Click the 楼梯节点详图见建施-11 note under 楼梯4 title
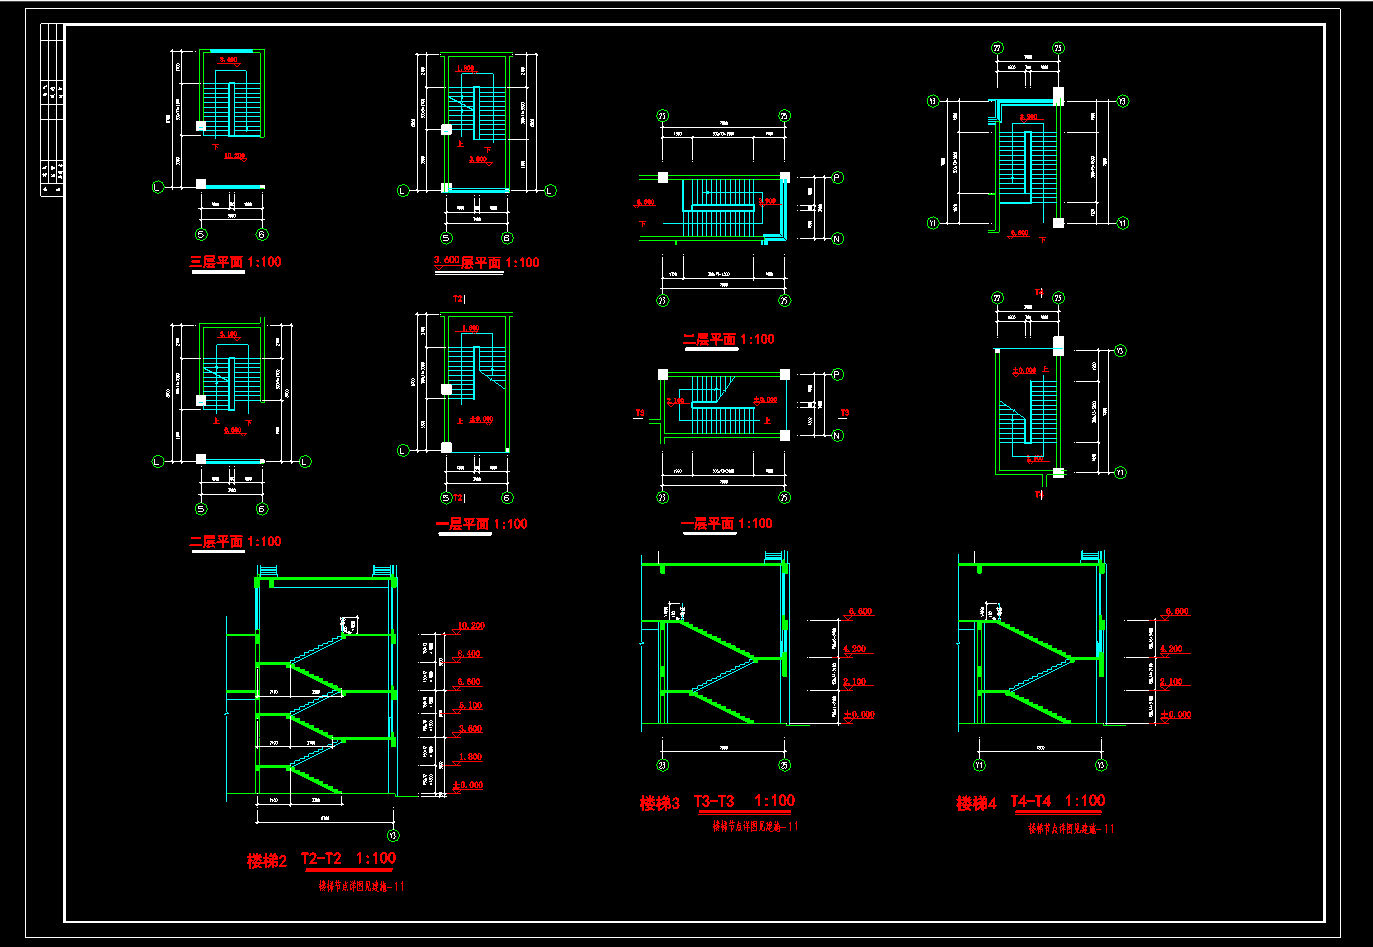 click(1072, 828)
